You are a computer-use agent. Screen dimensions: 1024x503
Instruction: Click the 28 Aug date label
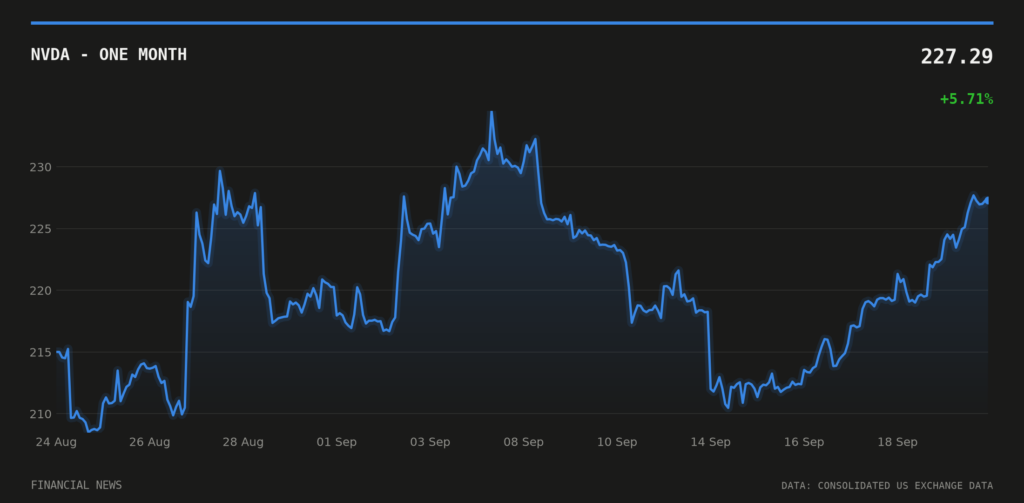(243, 442)
